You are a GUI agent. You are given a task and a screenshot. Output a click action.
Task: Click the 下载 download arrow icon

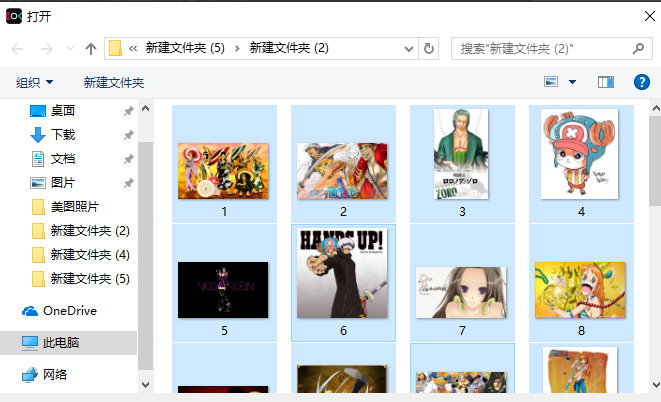pos(38,135)
